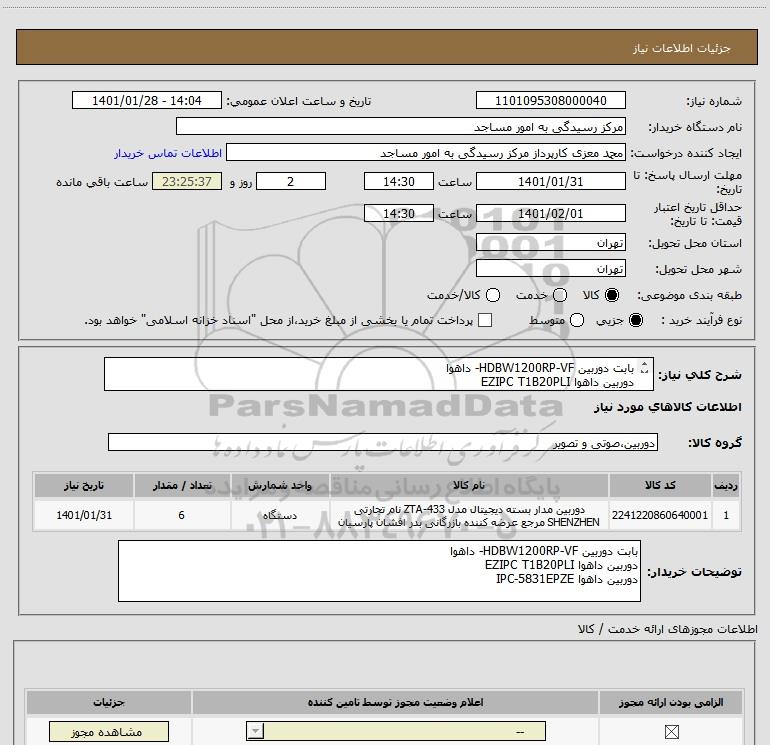The image size is (770, 745).
Task: Click the مشاهده مجوز button
Action: [109, 732]
